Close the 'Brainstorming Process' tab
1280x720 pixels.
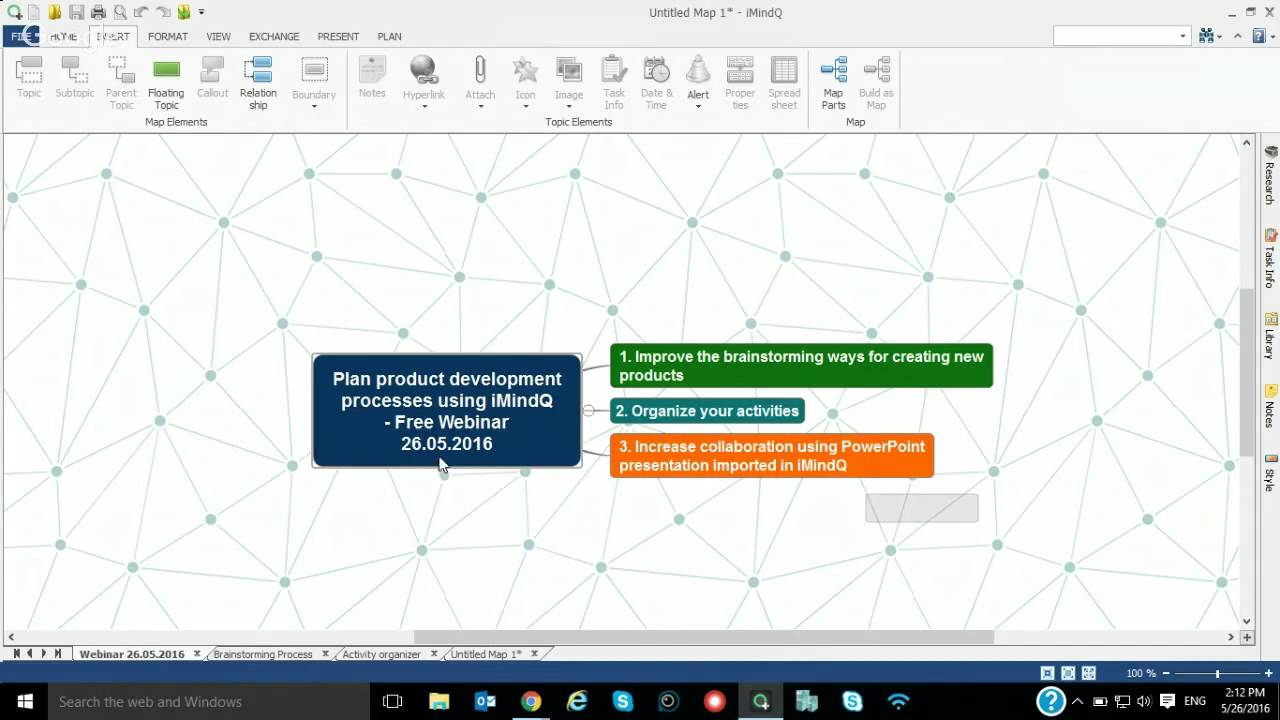pos(325,654)
